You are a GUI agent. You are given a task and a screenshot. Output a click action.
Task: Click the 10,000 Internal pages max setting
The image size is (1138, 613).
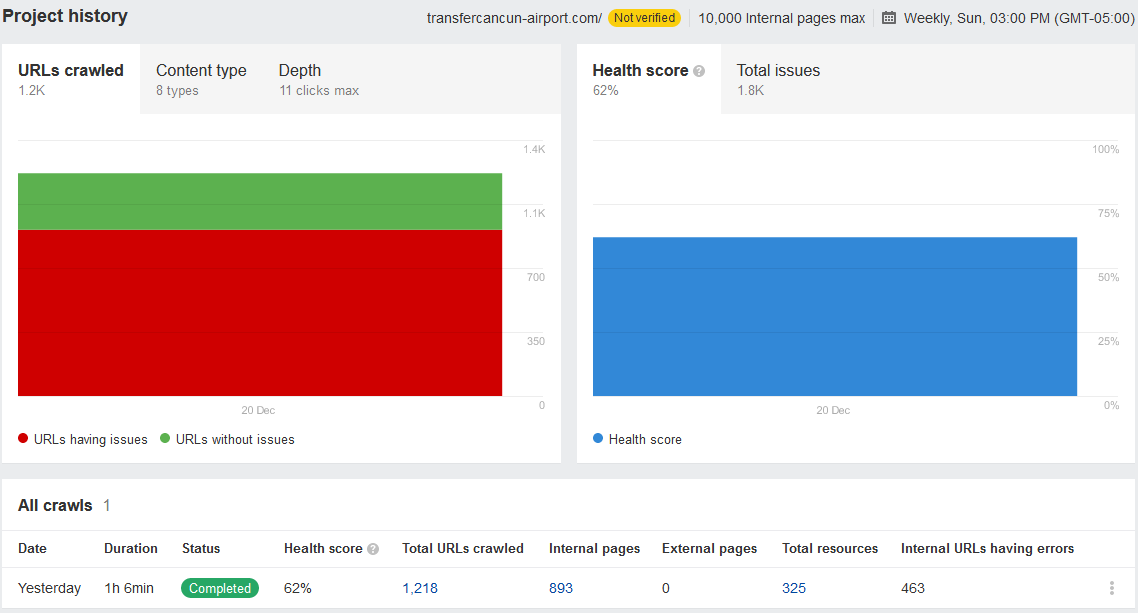781,18
